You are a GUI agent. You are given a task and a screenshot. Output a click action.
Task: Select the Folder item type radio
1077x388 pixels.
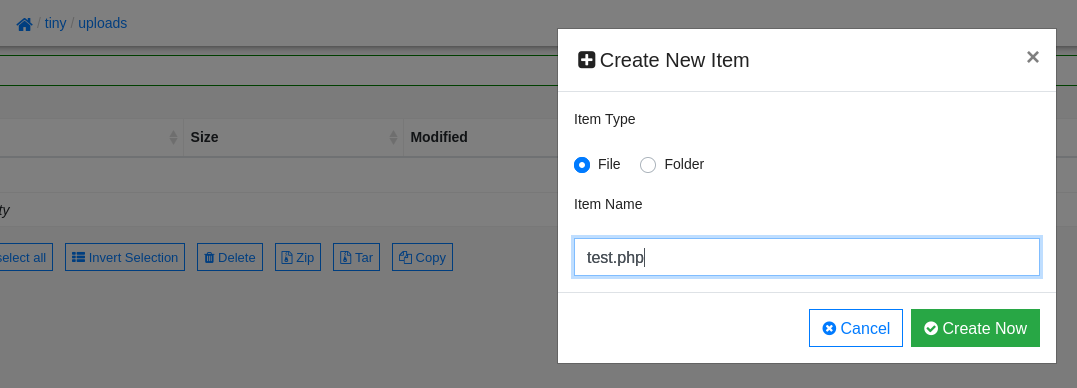648,165
